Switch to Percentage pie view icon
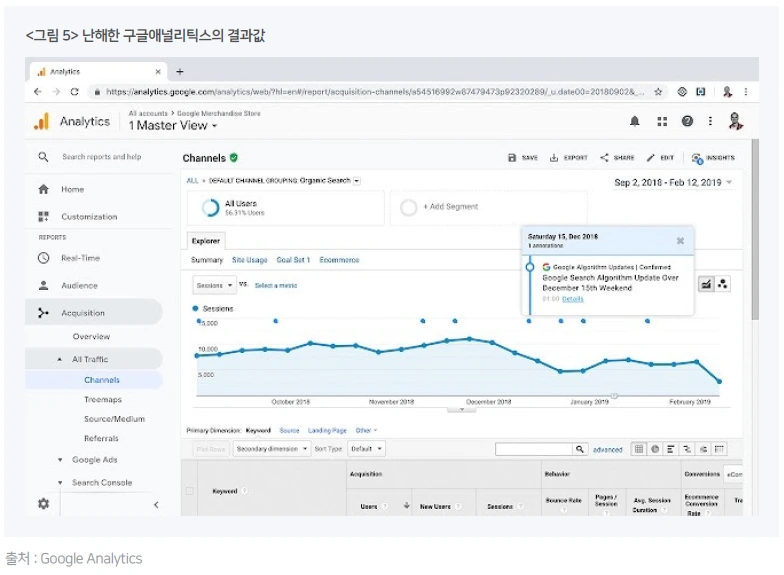The image size is (784, 575). [x=654, y=449]
